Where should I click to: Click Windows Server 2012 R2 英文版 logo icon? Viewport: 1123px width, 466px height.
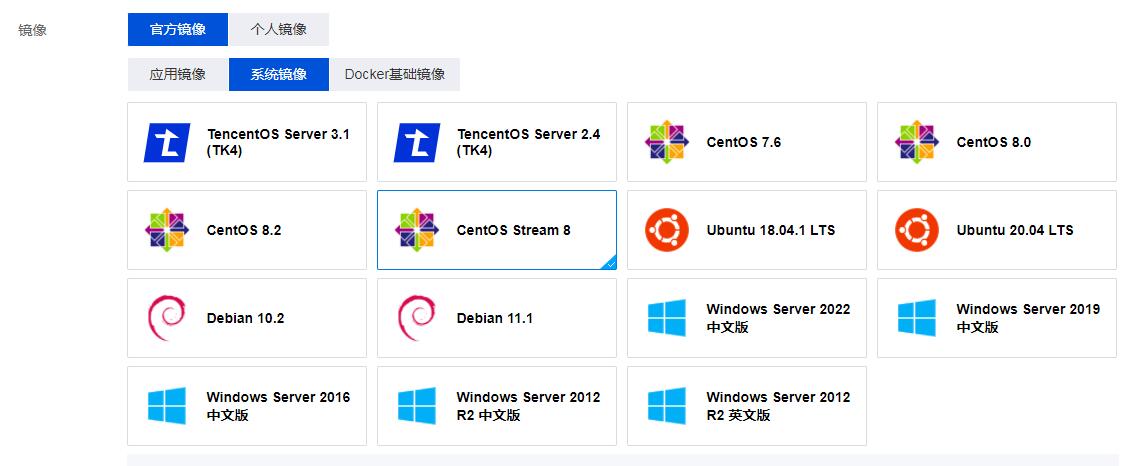[667, 406]
